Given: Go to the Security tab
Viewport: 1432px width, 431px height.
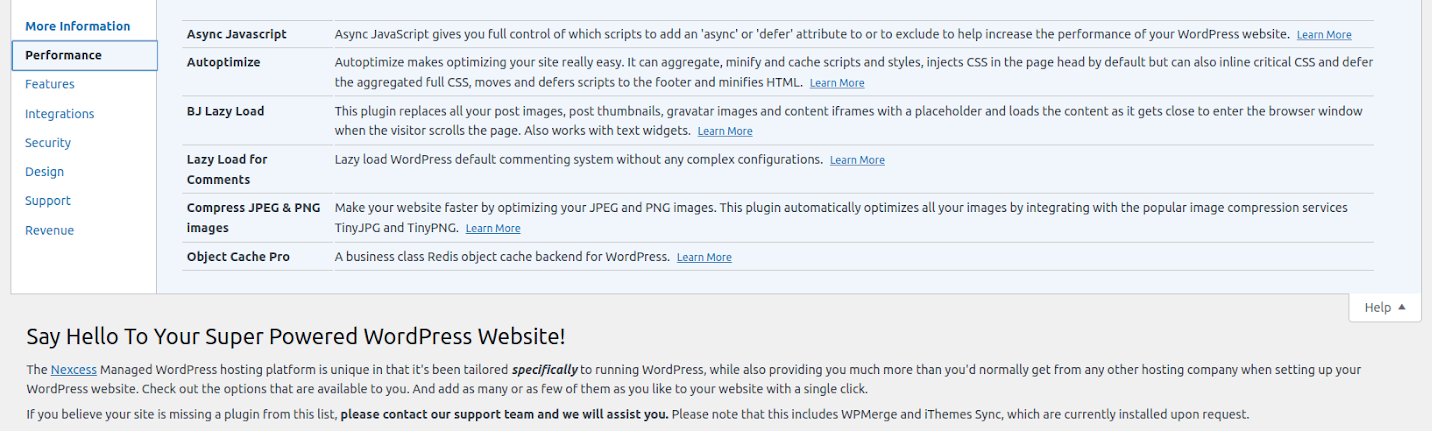Looking at the screenshot, I should (x=48, y=143).
